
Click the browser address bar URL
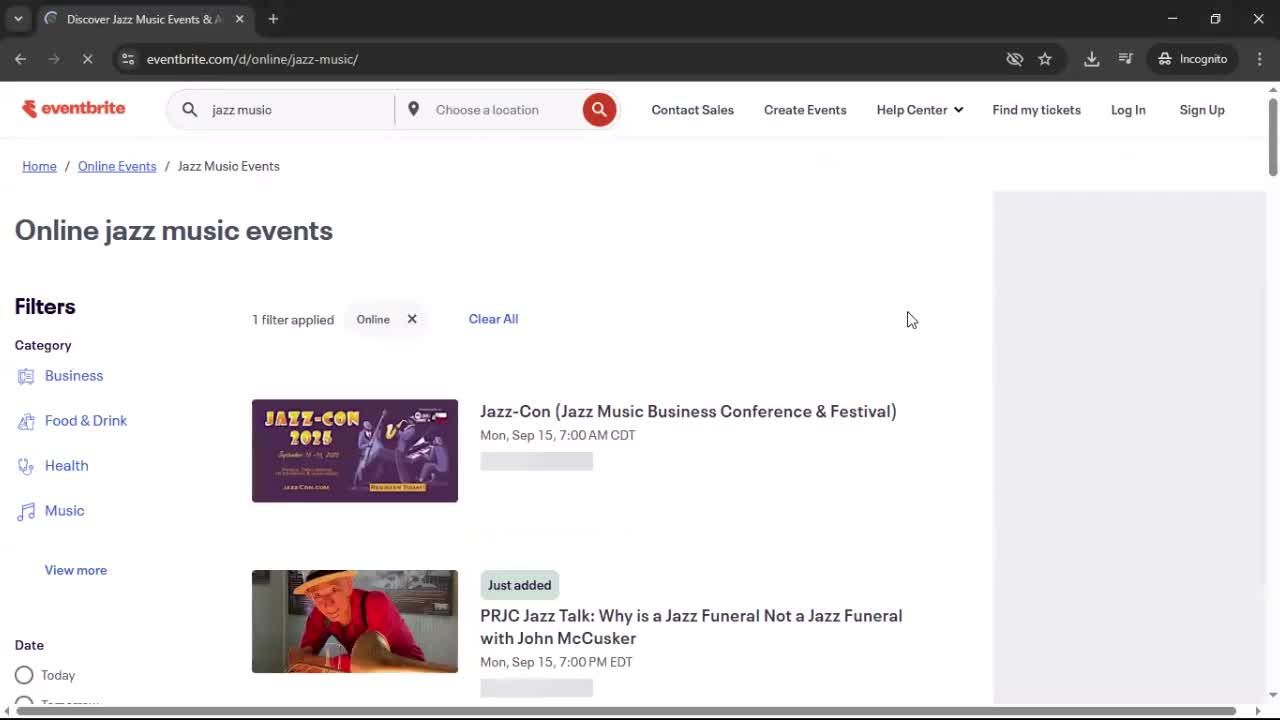[x=252, y=59]
